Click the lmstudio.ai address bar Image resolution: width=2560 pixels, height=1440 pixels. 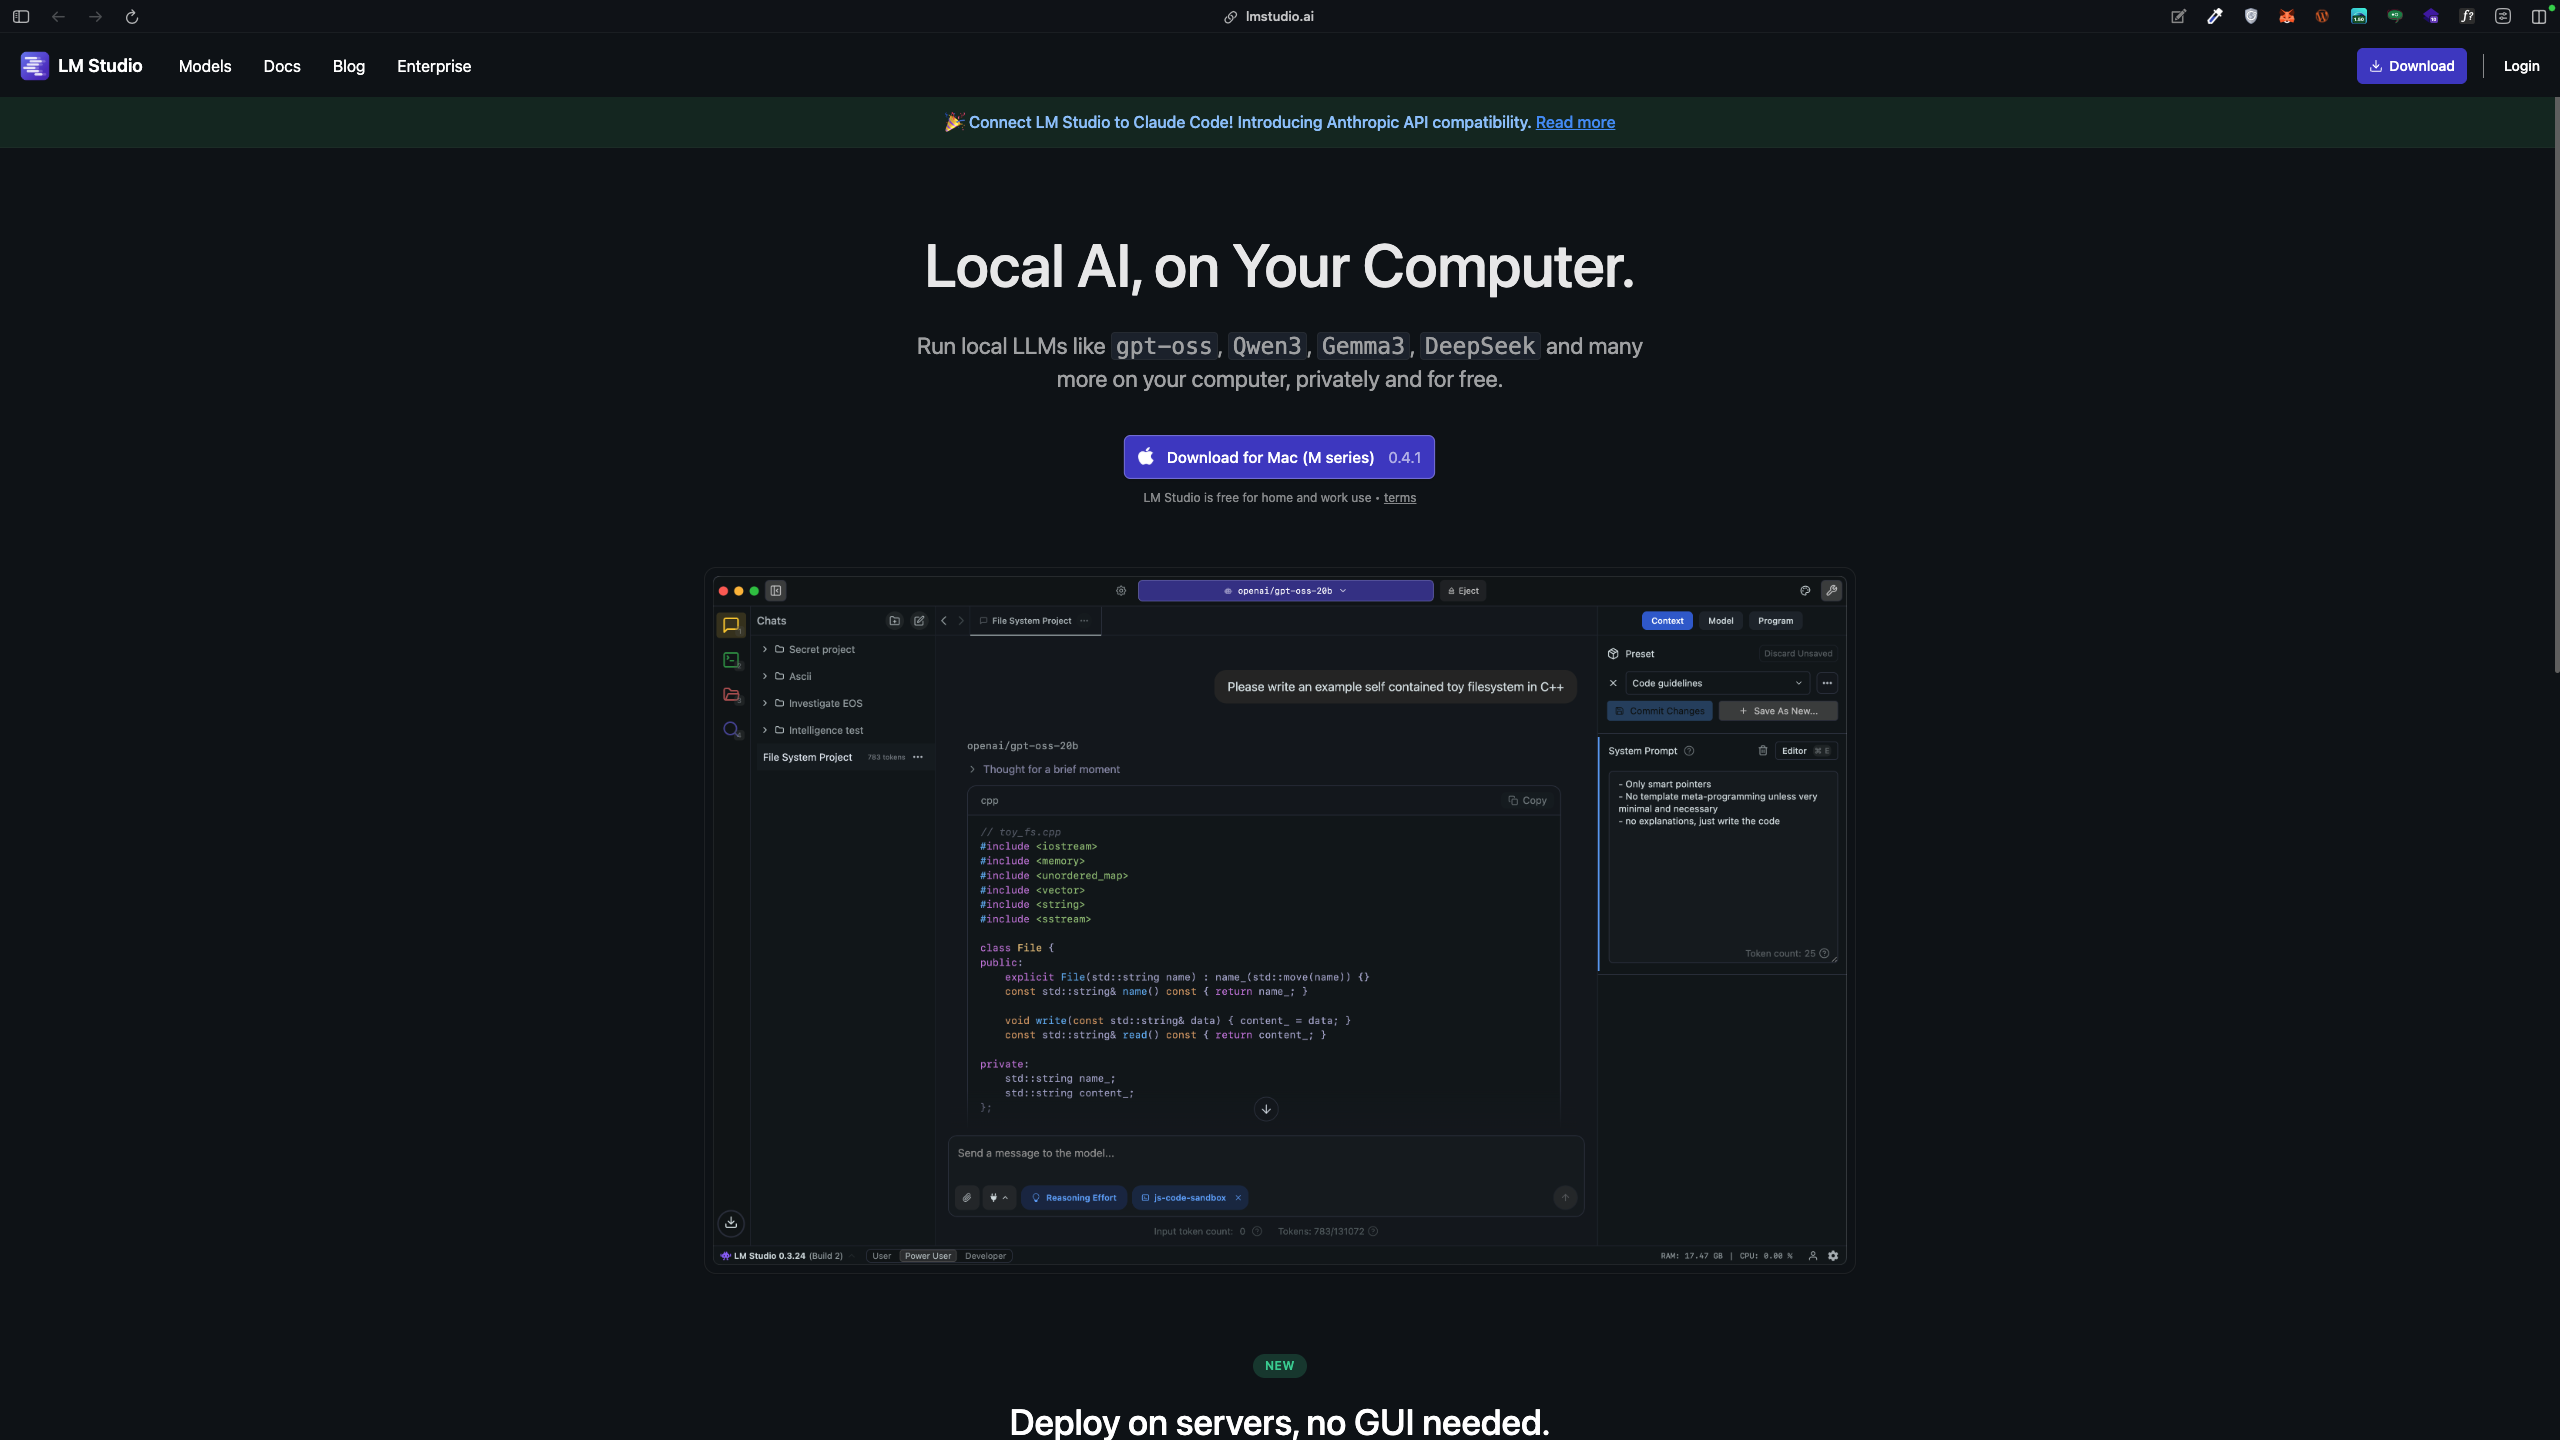(x=1279, y=16)
